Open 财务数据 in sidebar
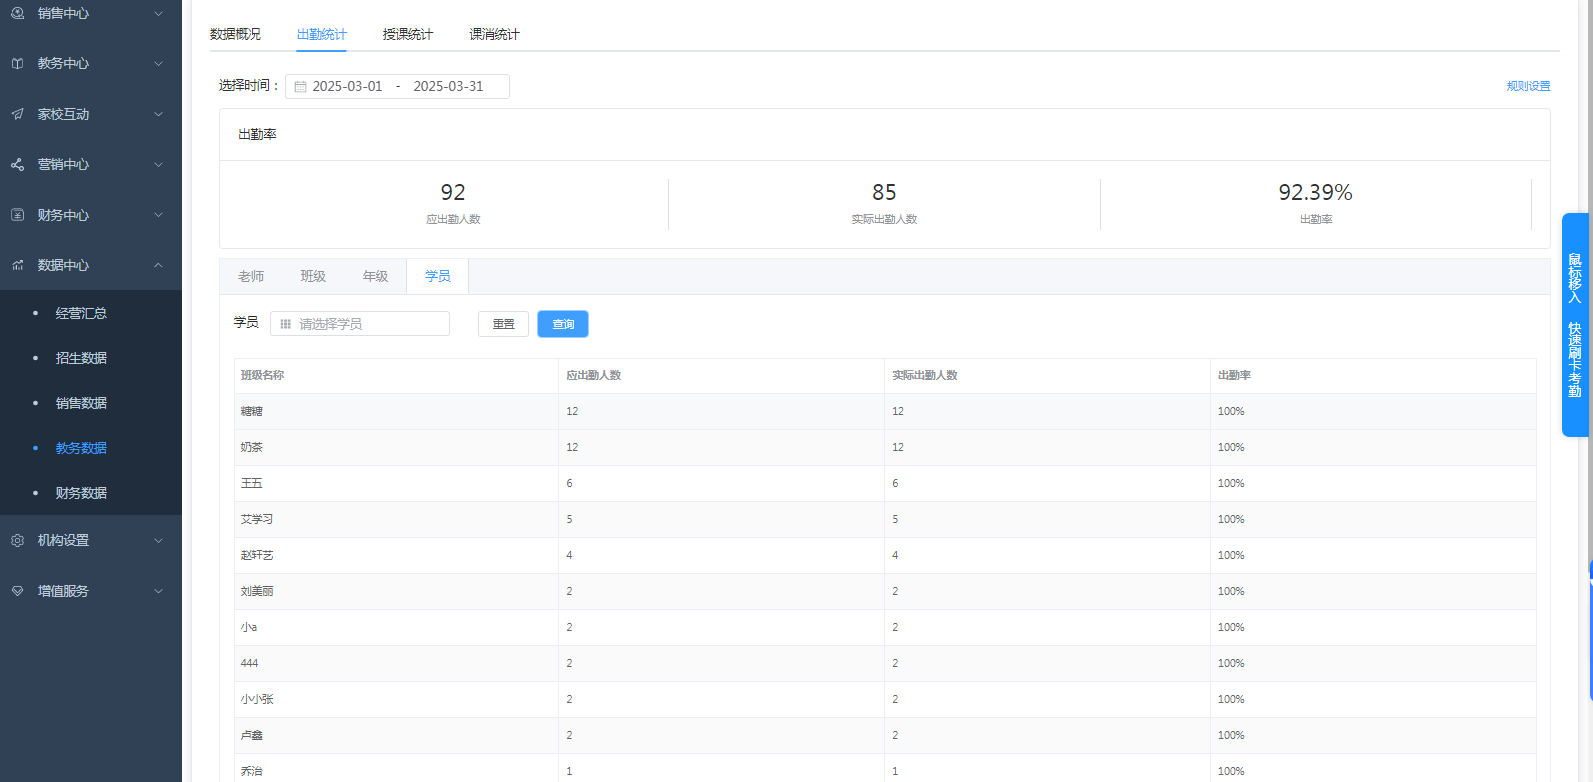 pos(81,493)
